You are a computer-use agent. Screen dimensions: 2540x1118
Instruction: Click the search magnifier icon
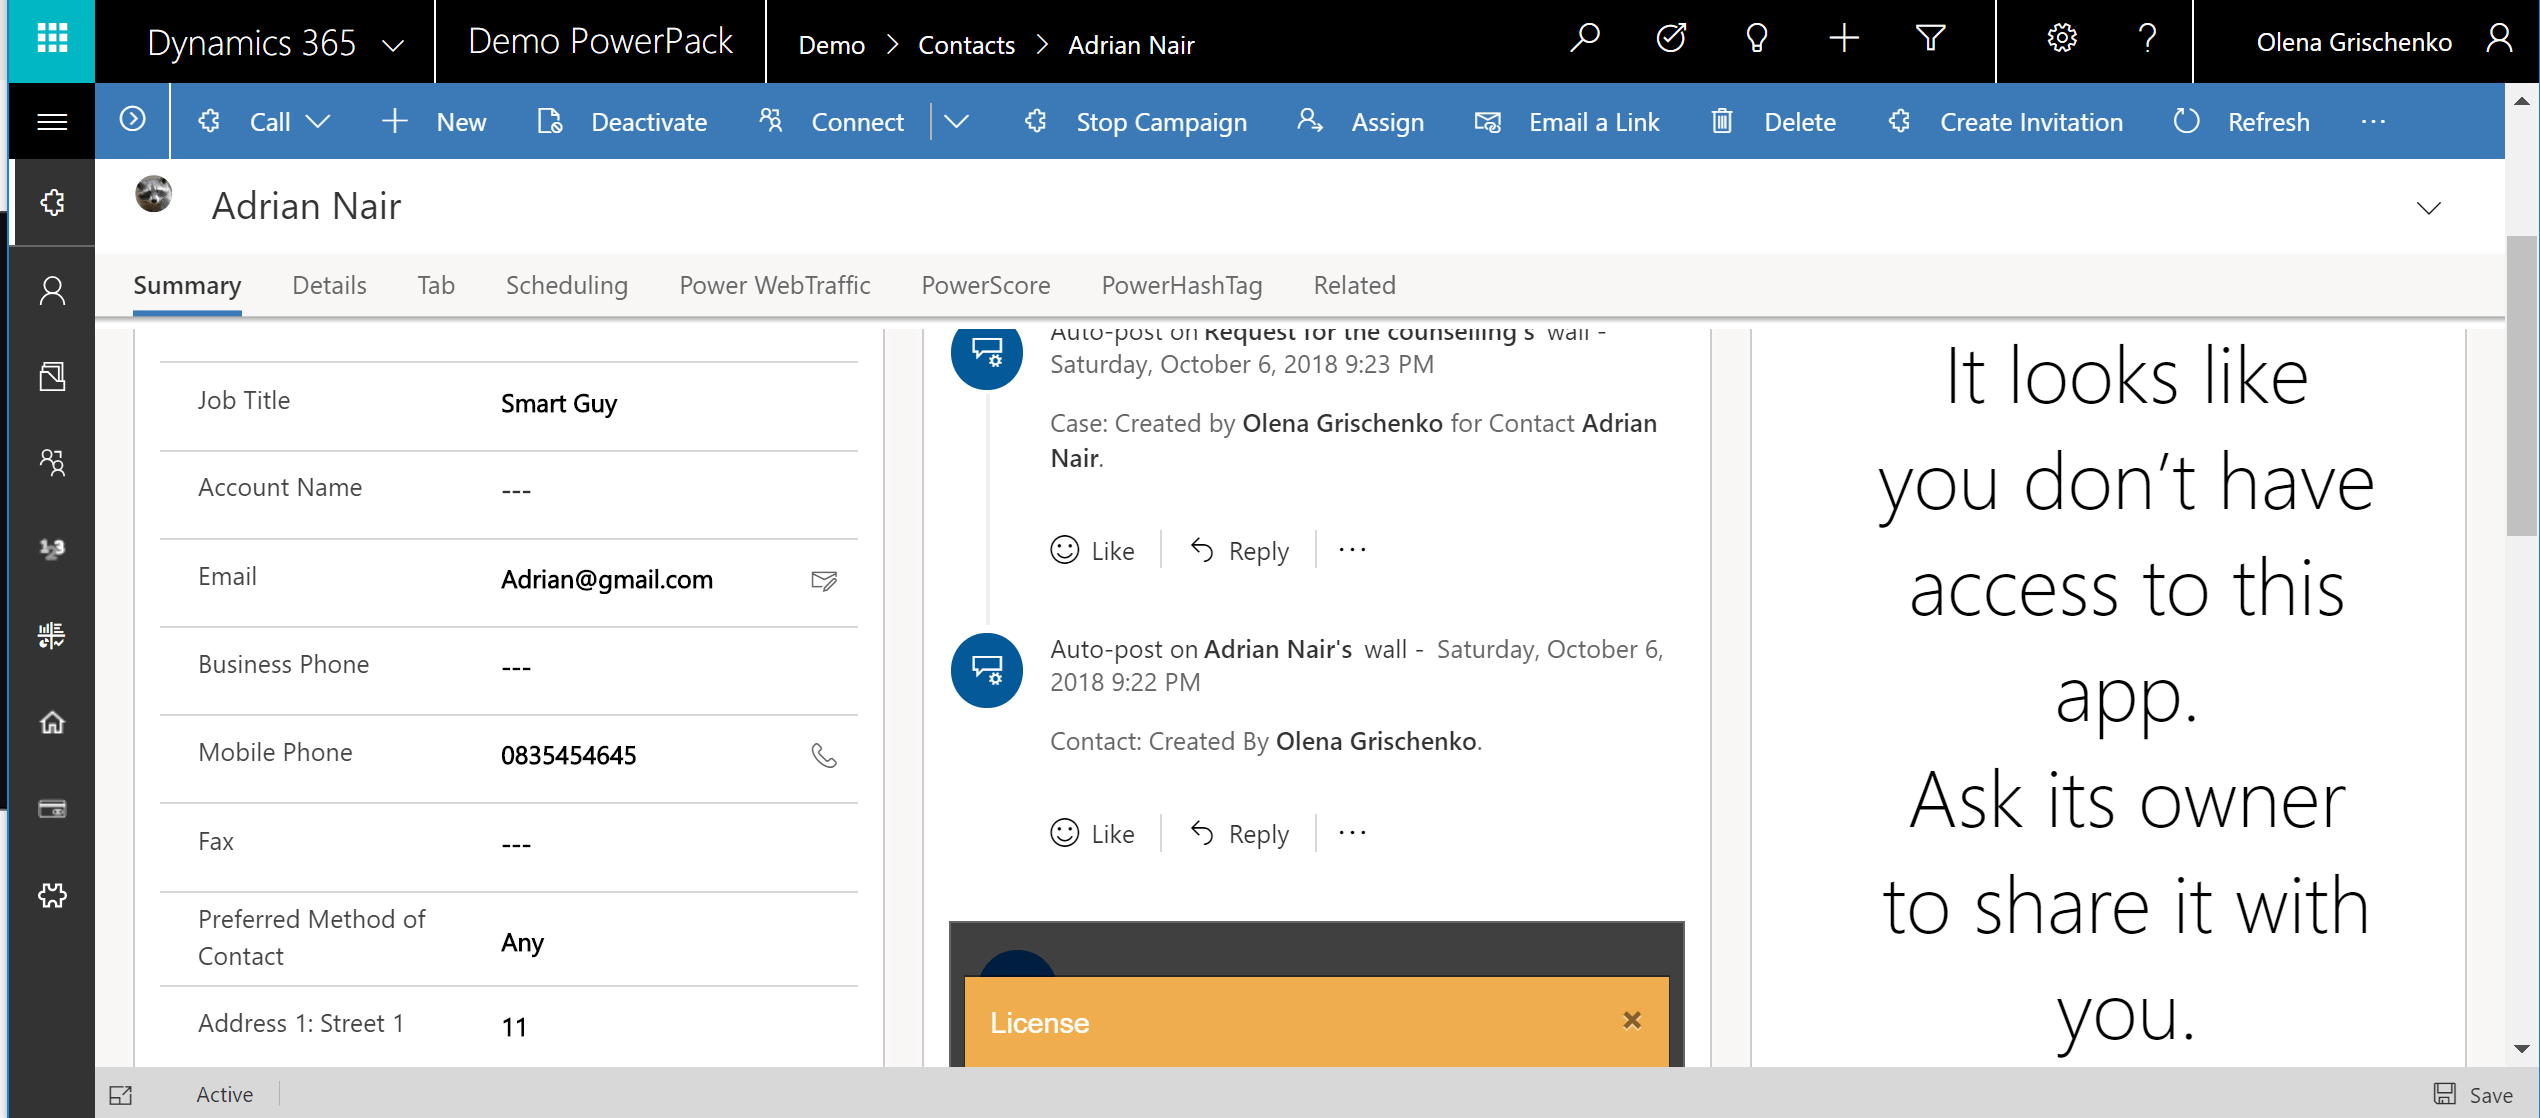point(1584,40)
